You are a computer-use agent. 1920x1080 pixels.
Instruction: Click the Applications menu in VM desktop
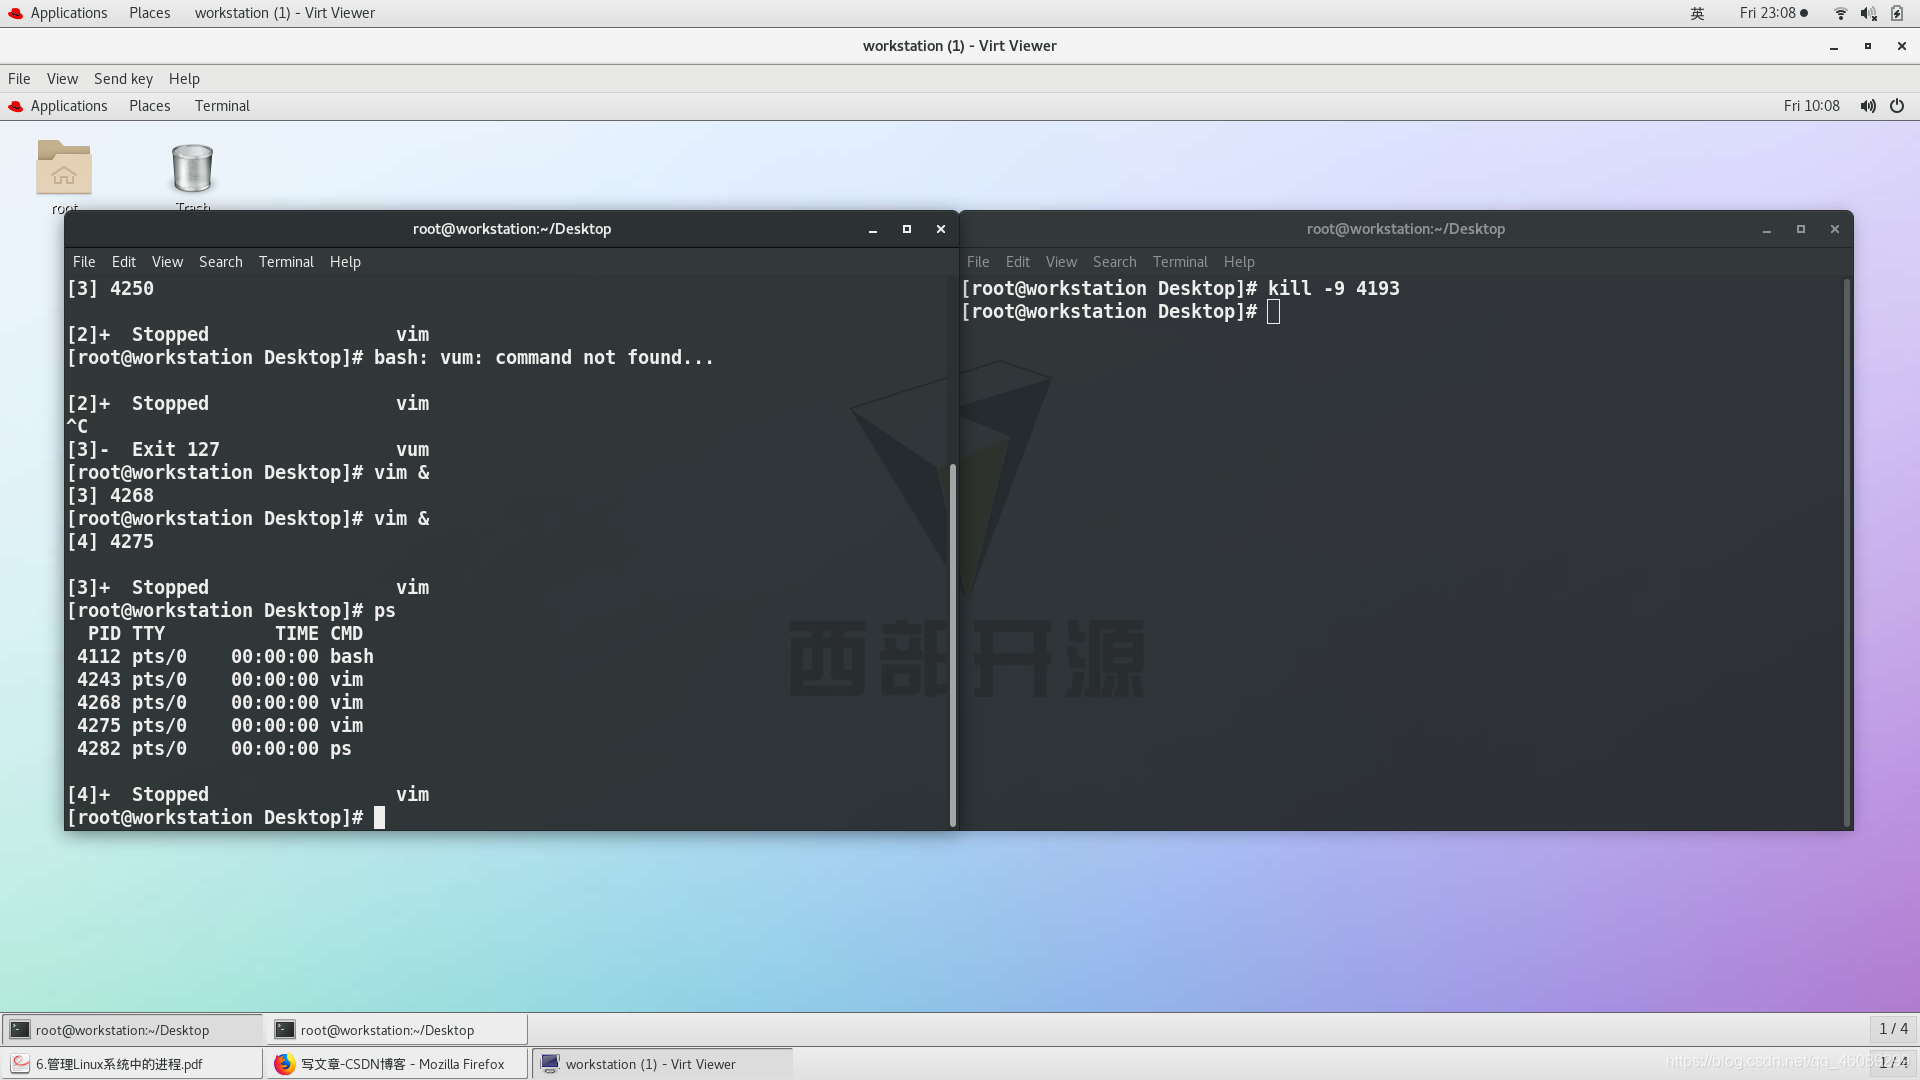(x=67, y=105)
